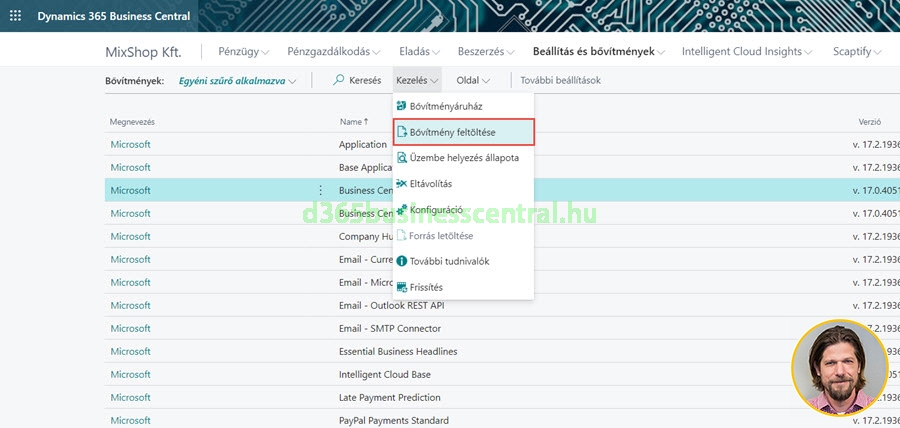Select Eltávolítás menu entry

[x=464, y=184]
